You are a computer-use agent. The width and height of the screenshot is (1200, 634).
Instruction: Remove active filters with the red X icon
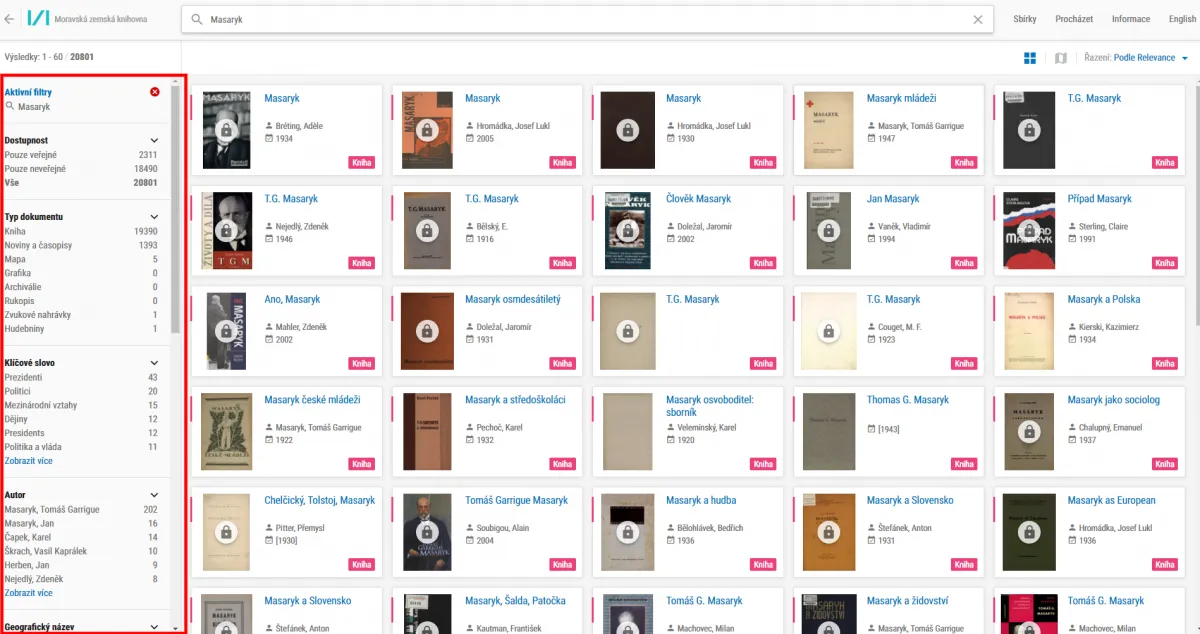(x=155, y=92)
